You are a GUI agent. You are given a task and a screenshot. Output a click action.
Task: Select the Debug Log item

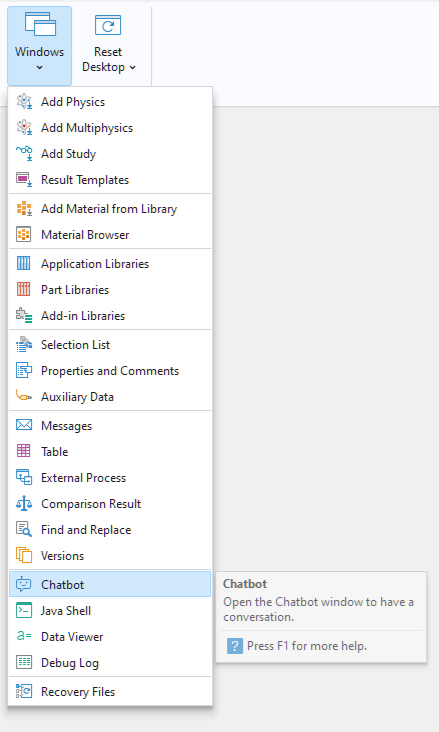pyautogui.click(x=110, y=663)
